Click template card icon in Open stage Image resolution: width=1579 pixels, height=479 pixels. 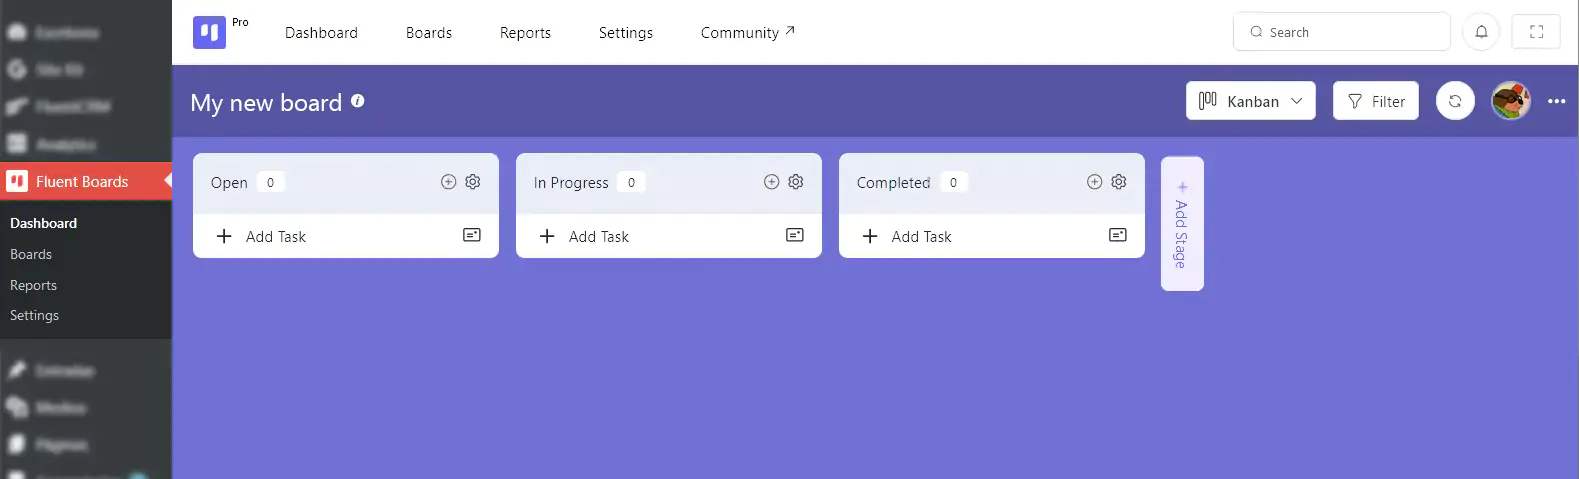[x=472, y=235]
